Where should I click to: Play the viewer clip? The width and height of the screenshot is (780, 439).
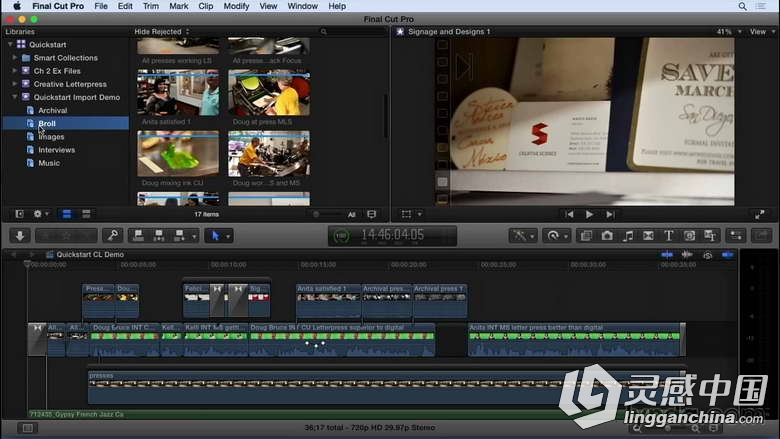[x=589, y=214]
